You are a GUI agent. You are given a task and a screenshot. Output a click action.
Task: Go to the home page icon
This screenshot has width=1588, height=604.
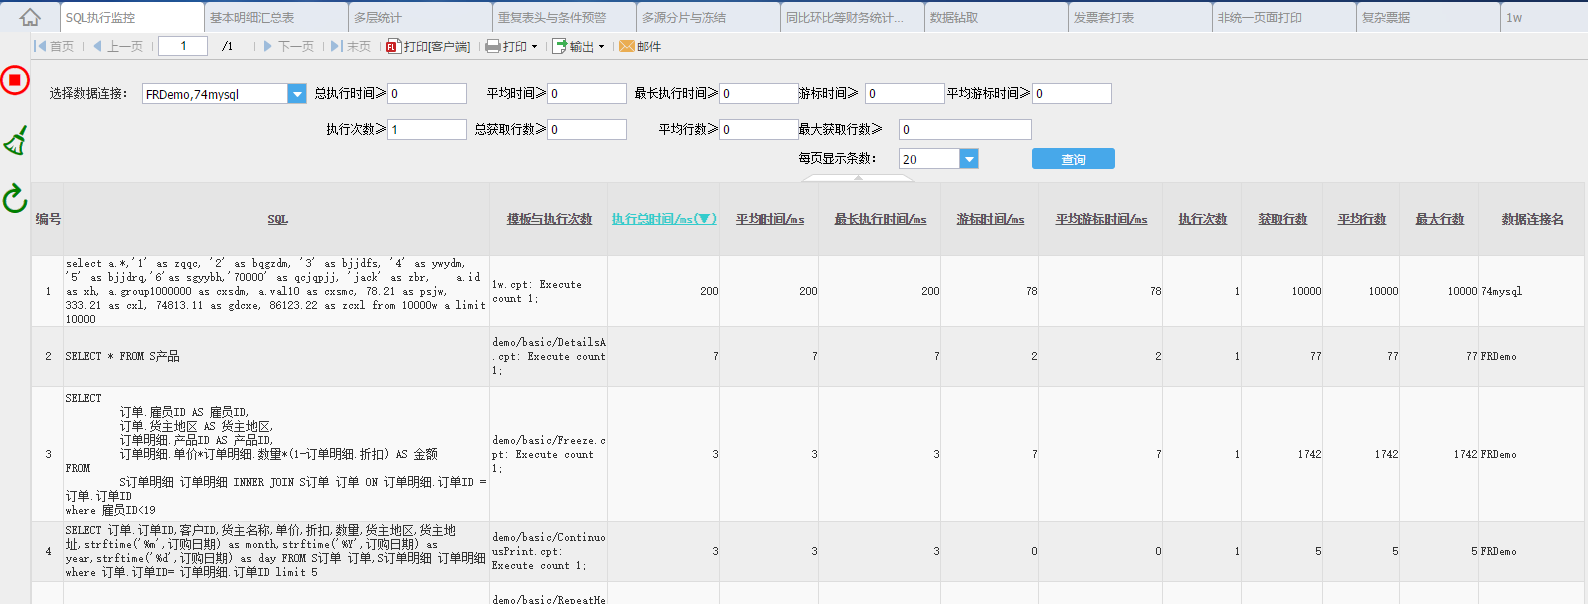30,17
